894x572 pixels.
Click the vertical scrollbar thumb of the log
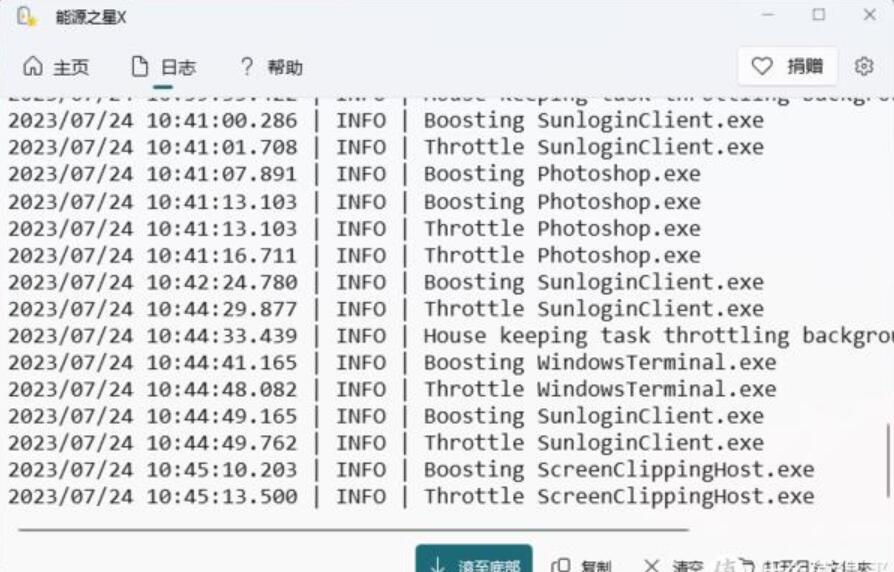click(888, 460)
